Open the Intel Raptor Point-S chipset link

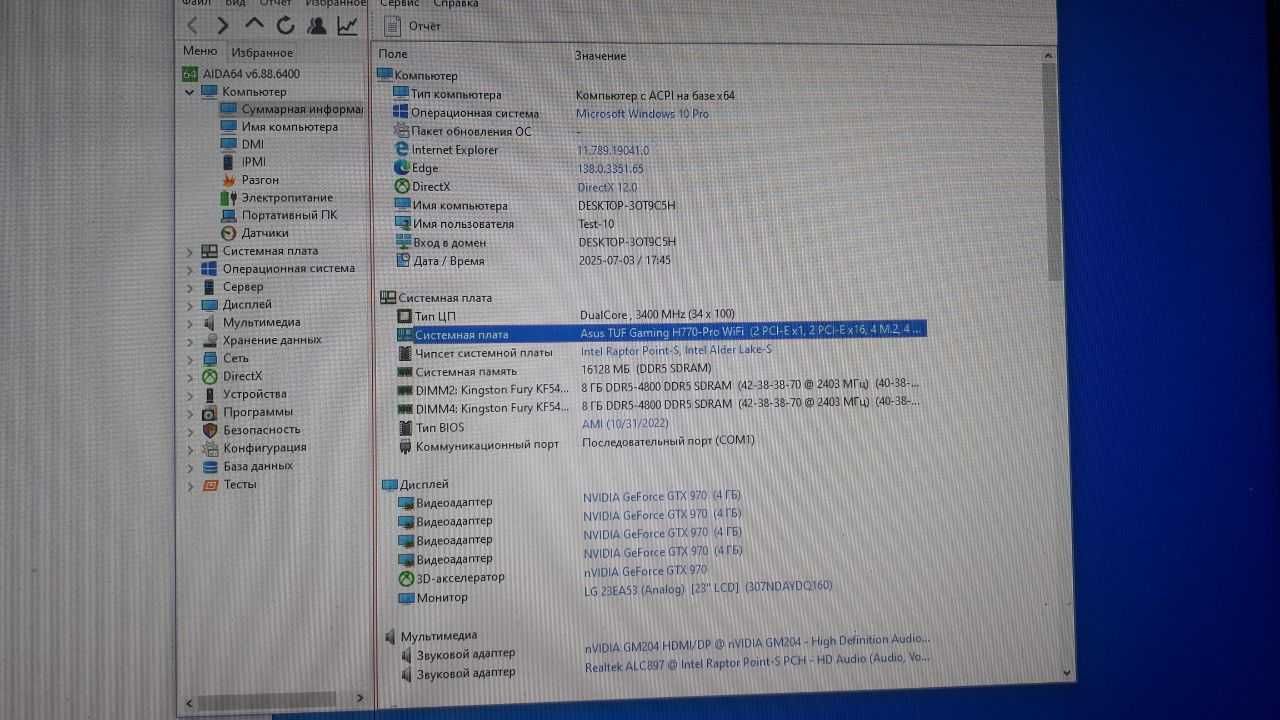pyautogui.click(x=676, y=351)
